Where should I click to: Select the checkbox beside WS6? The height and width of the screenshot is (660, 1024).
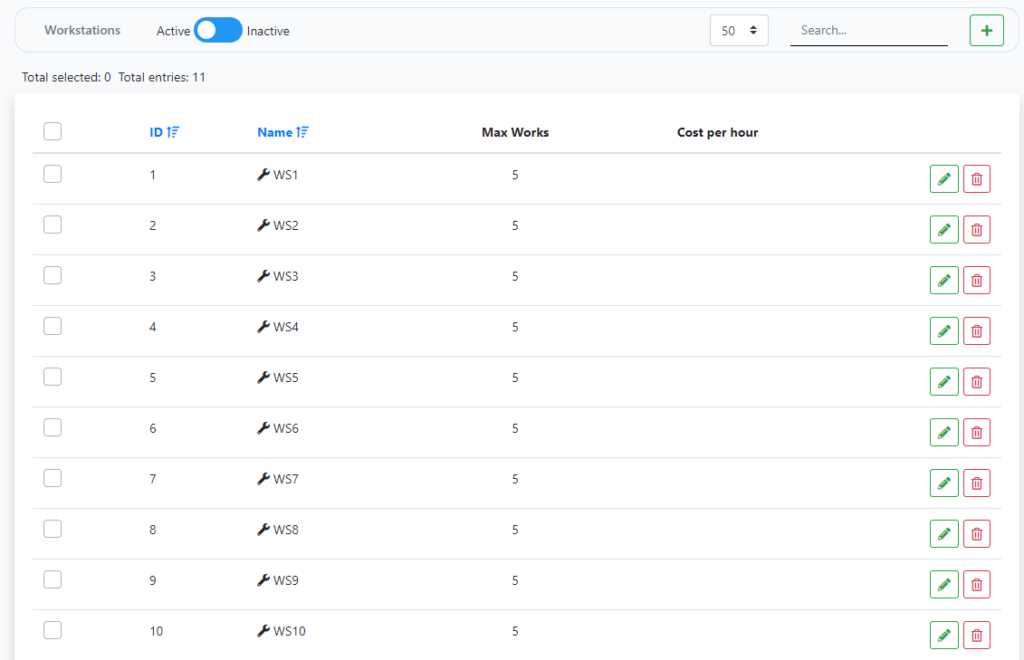pyautogui.click(x=53, y=427)
